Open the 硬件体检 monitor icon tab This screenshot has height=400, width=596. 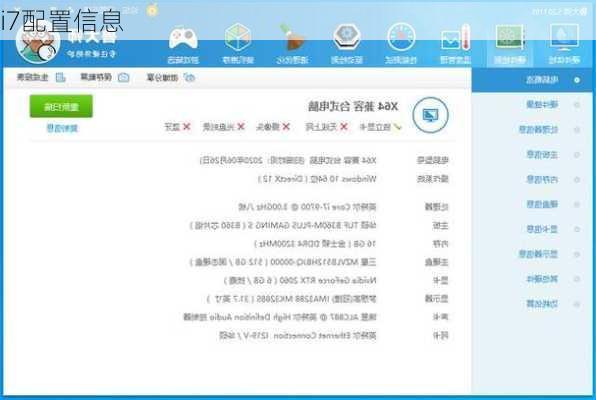coord(564,38)
